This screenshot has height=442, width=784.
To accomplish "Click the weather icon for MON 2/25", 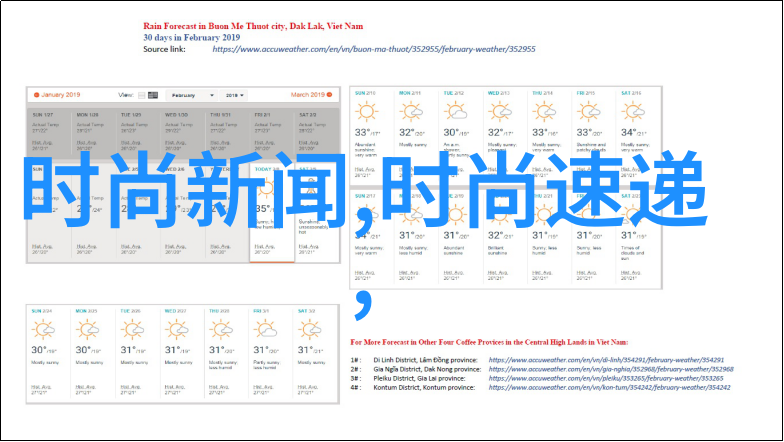I will click(x=87, y=328).
